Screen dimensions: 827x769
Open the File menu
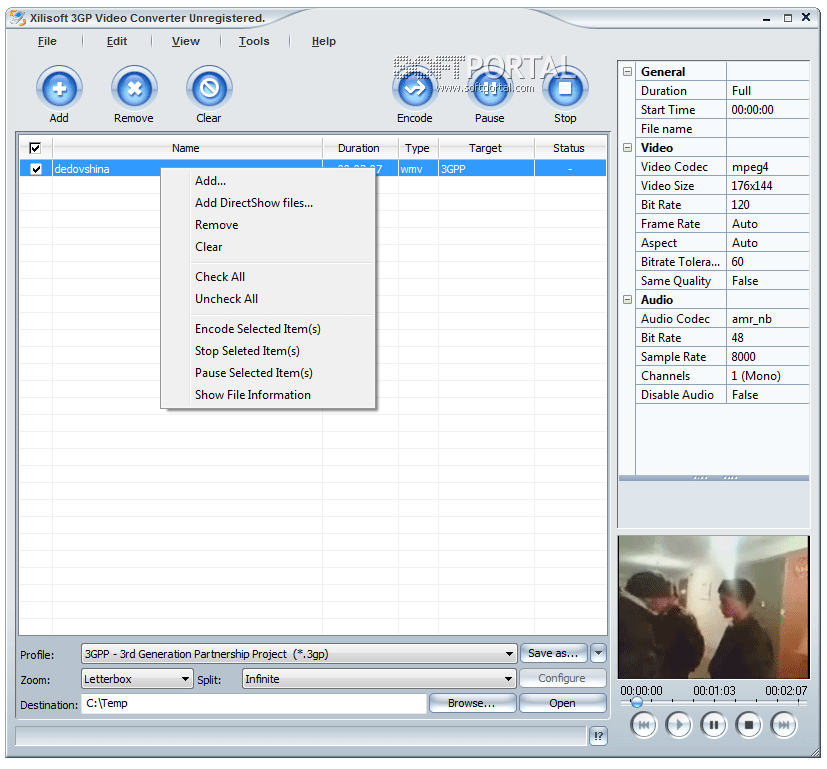pos(47,41)
